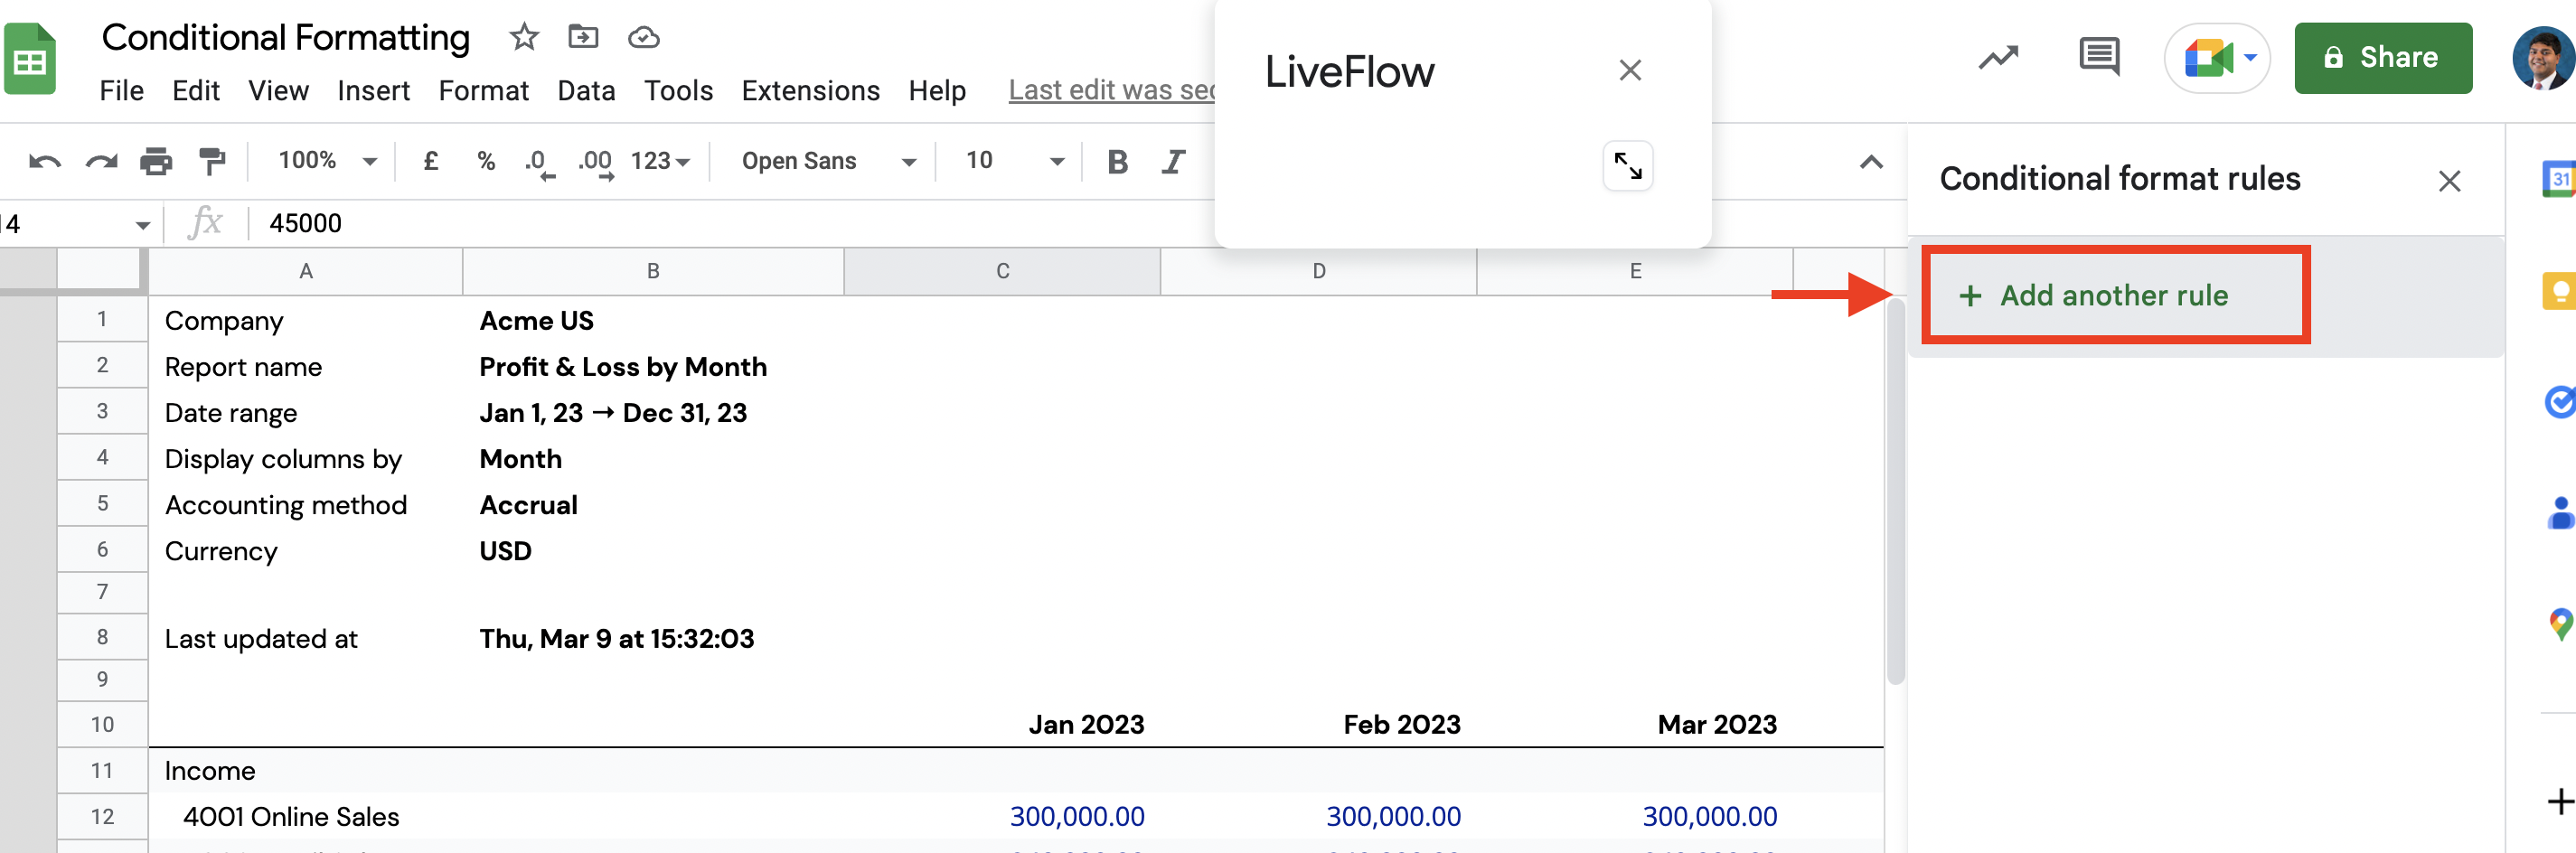The width and height of the screenshot is (2576, 853).
Task: Select the Acme US cell
Action: coord(653,320)
